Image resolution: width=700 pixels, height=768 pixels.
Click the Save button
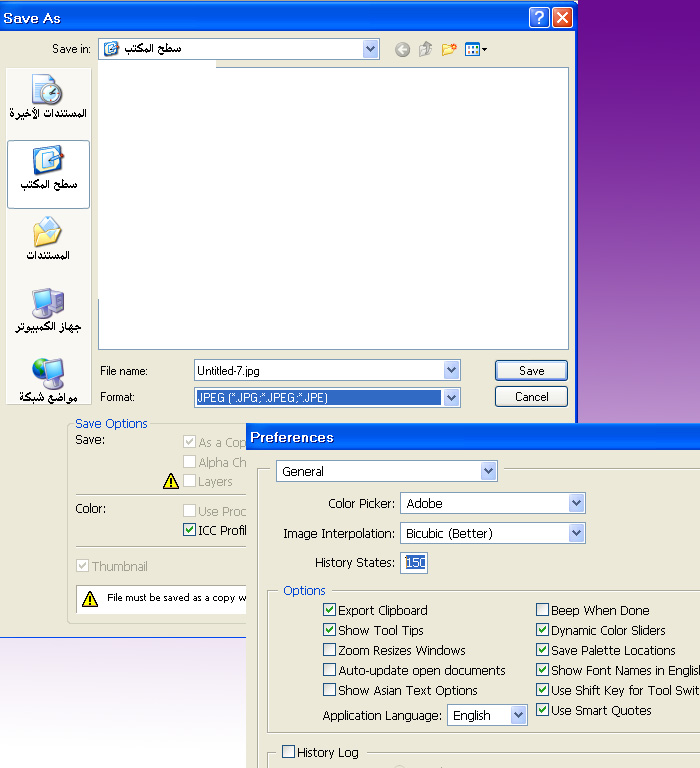tap(531, 370)
